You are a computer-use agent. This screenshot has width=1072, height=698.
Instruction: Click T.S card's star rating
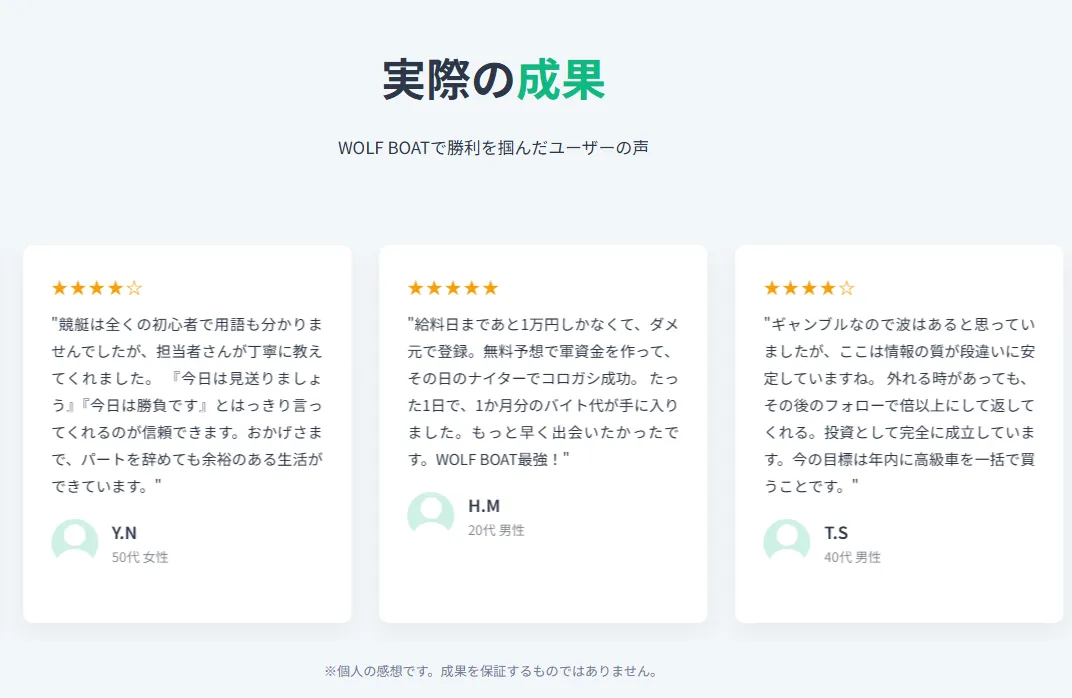[809, 288]
